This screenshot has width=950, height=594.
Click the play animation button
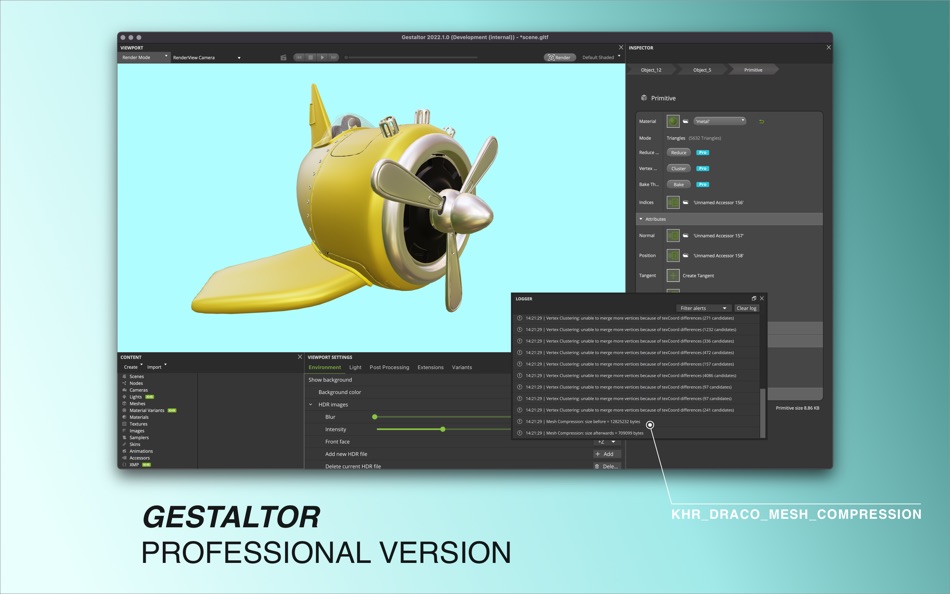click(322, 58)
